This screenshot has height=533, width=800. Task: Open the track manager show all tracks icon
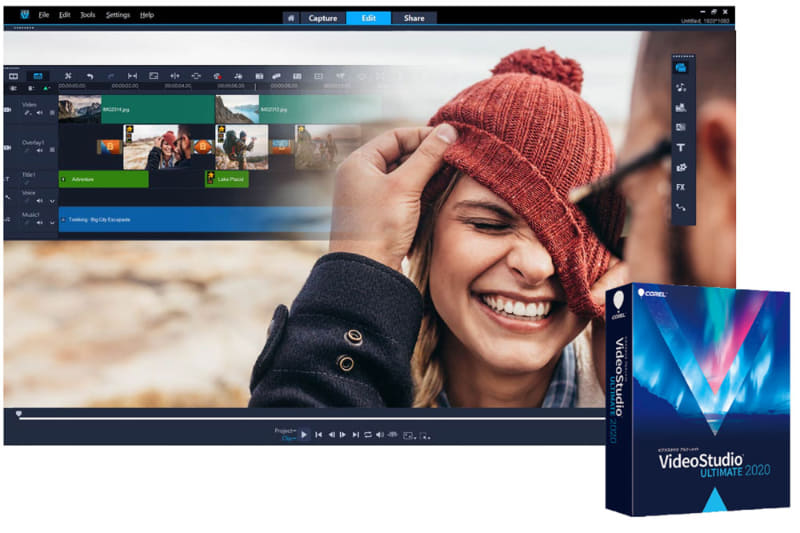pos(13,88)
